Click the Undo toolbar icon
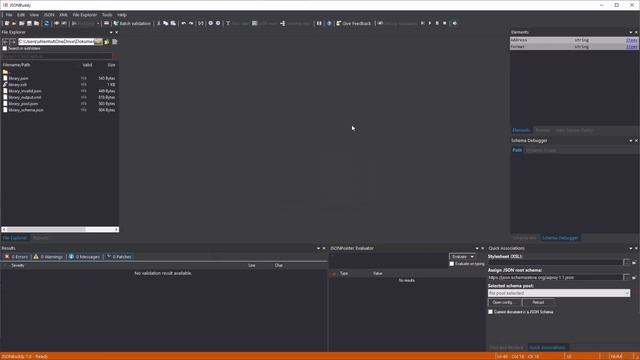Screen dimensions: 640x360 coord(184,23)
